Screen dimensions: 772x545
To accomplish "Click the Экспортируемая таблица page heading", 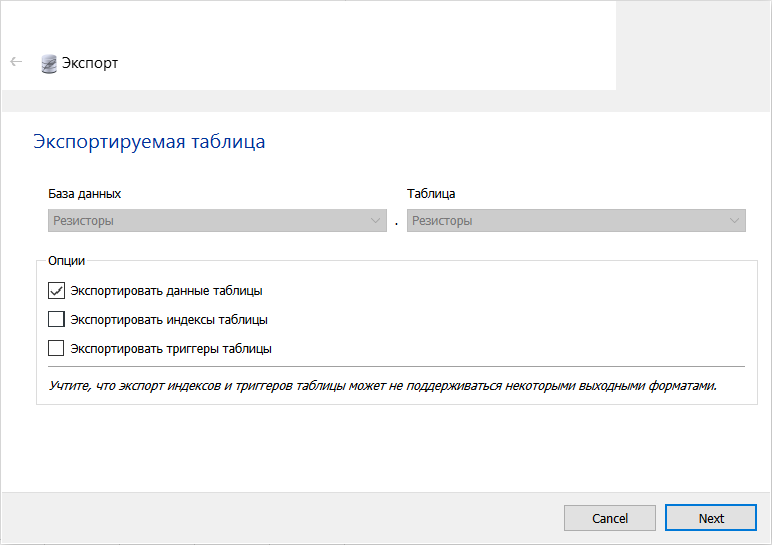I will pyautogui.click(x=149, y=142).
